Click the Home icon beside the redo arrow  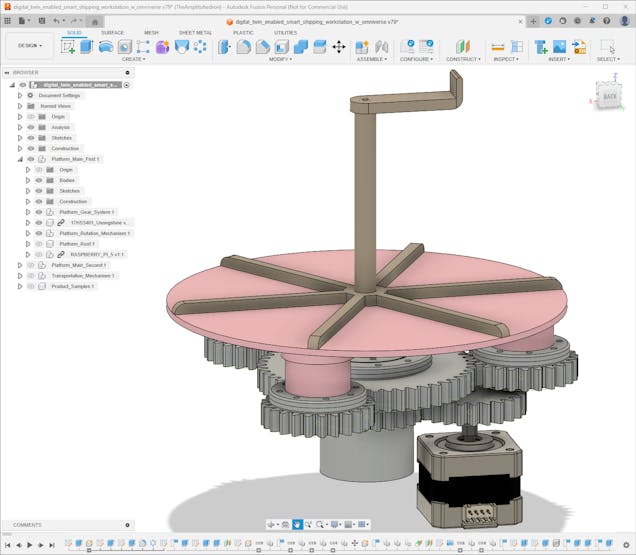(x=94, y=20)
